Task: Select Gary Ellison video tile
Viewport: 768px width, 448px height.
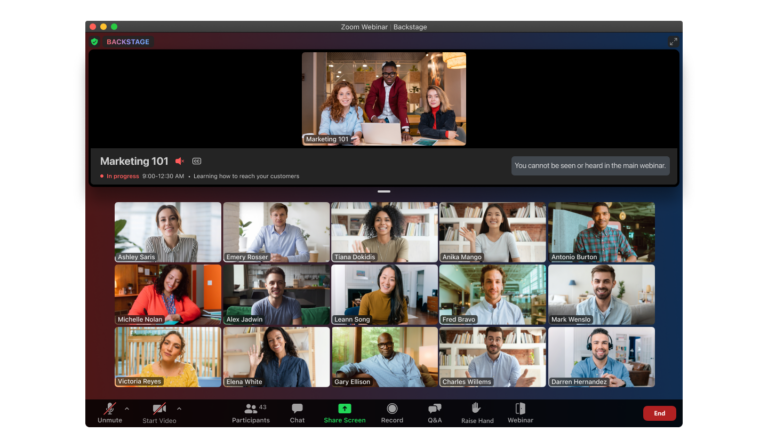Action: 384,357
